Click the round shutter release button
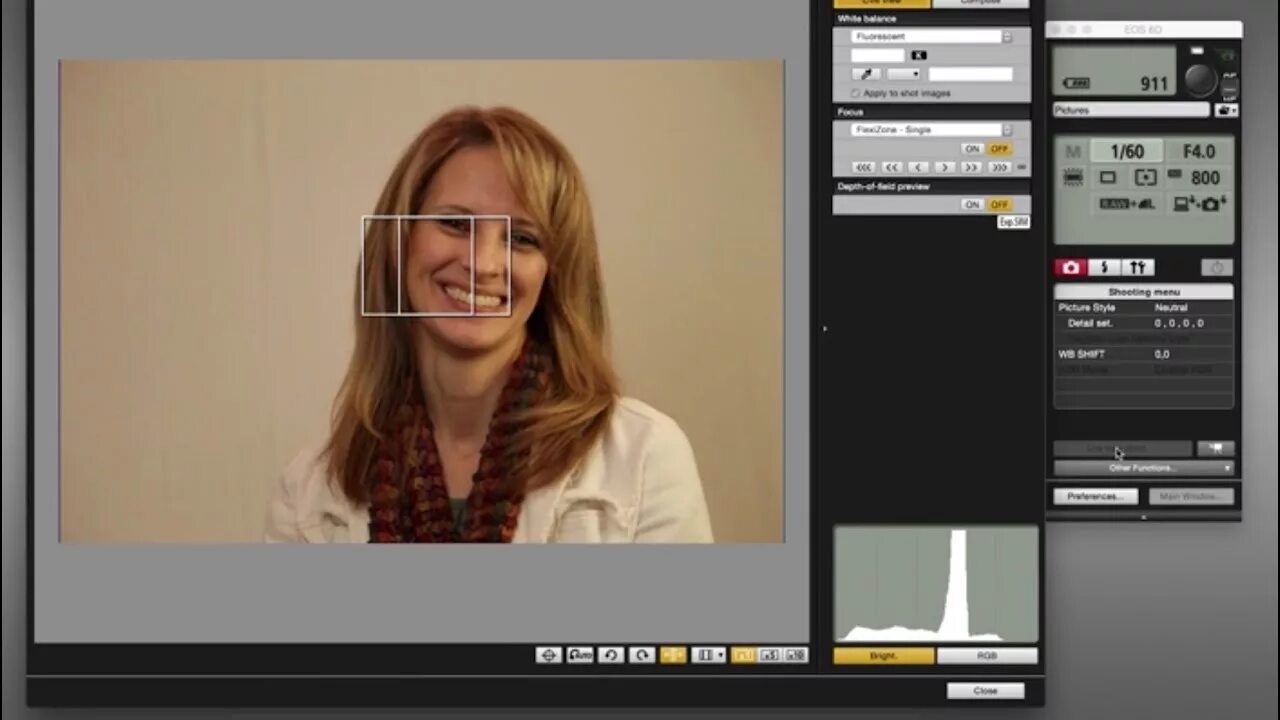The image size is (1280, 720). tap(1200, 79)
